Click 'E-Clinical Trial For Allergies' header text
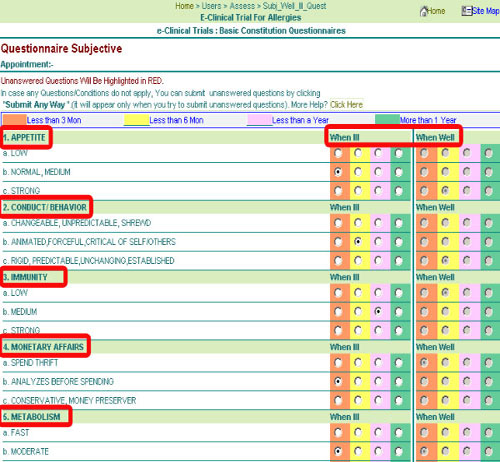 tap(251, 17)
